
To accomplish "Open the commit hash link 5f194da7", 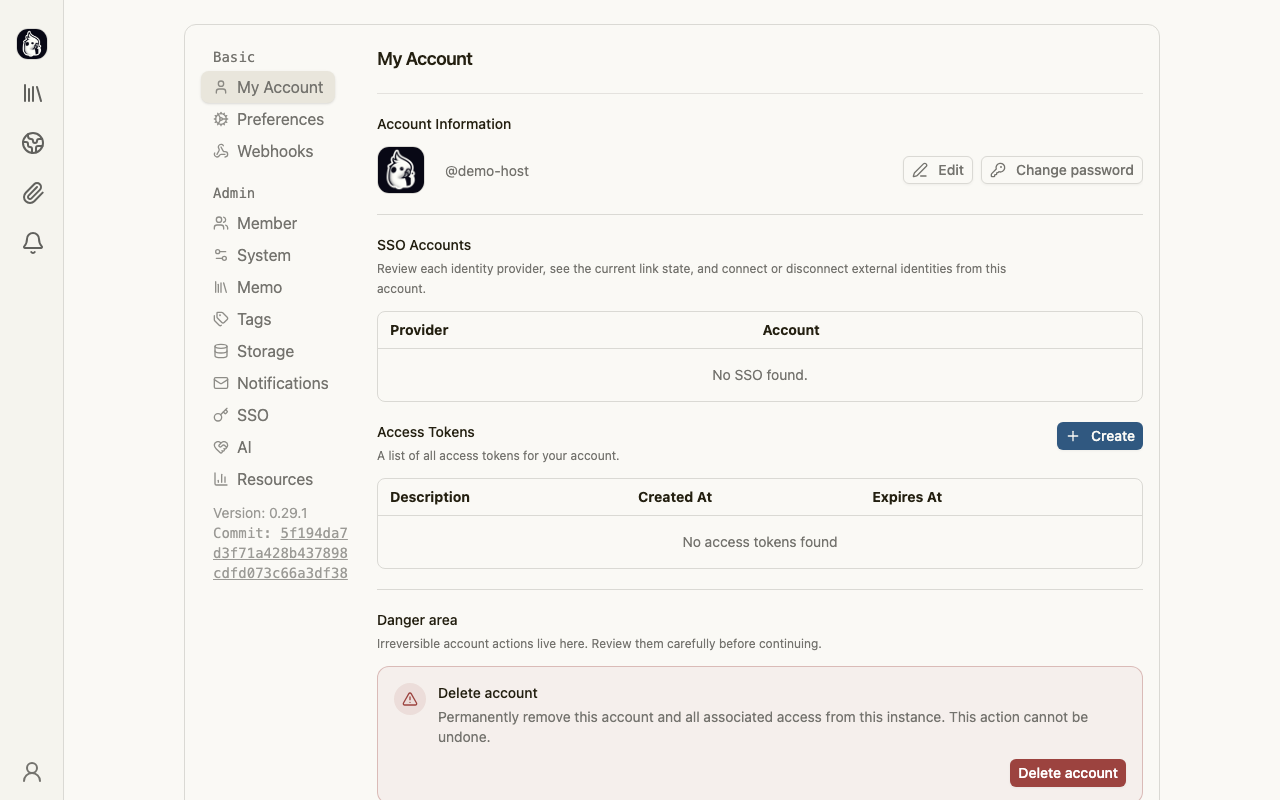I will pyautogui.click(x=280, y=553).
